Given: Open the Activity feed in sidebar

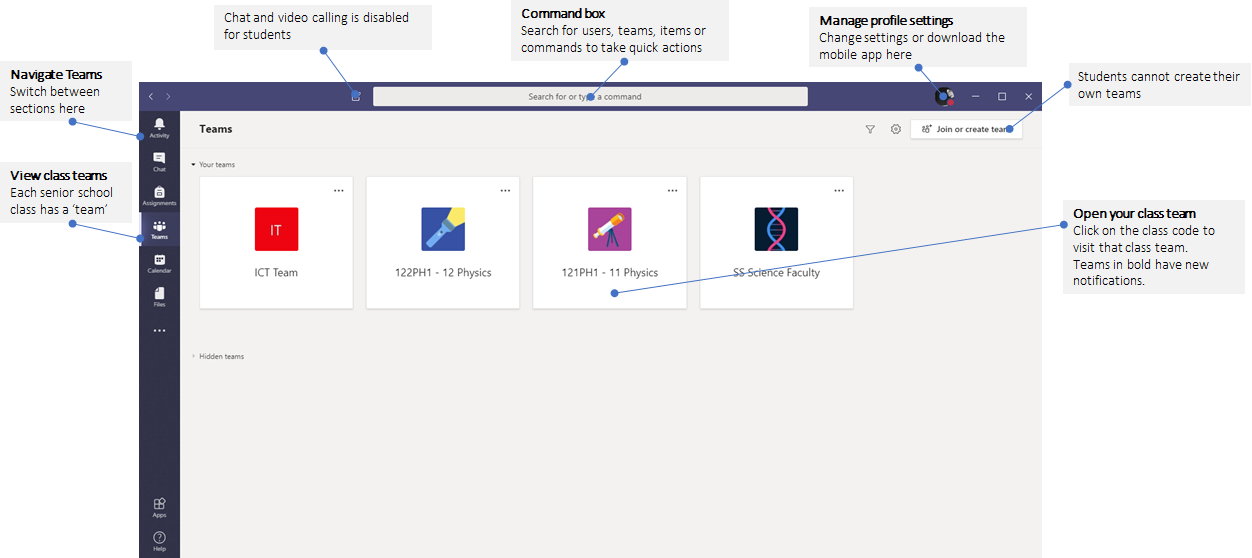Looking at the screenshot, I should point(159,127).
